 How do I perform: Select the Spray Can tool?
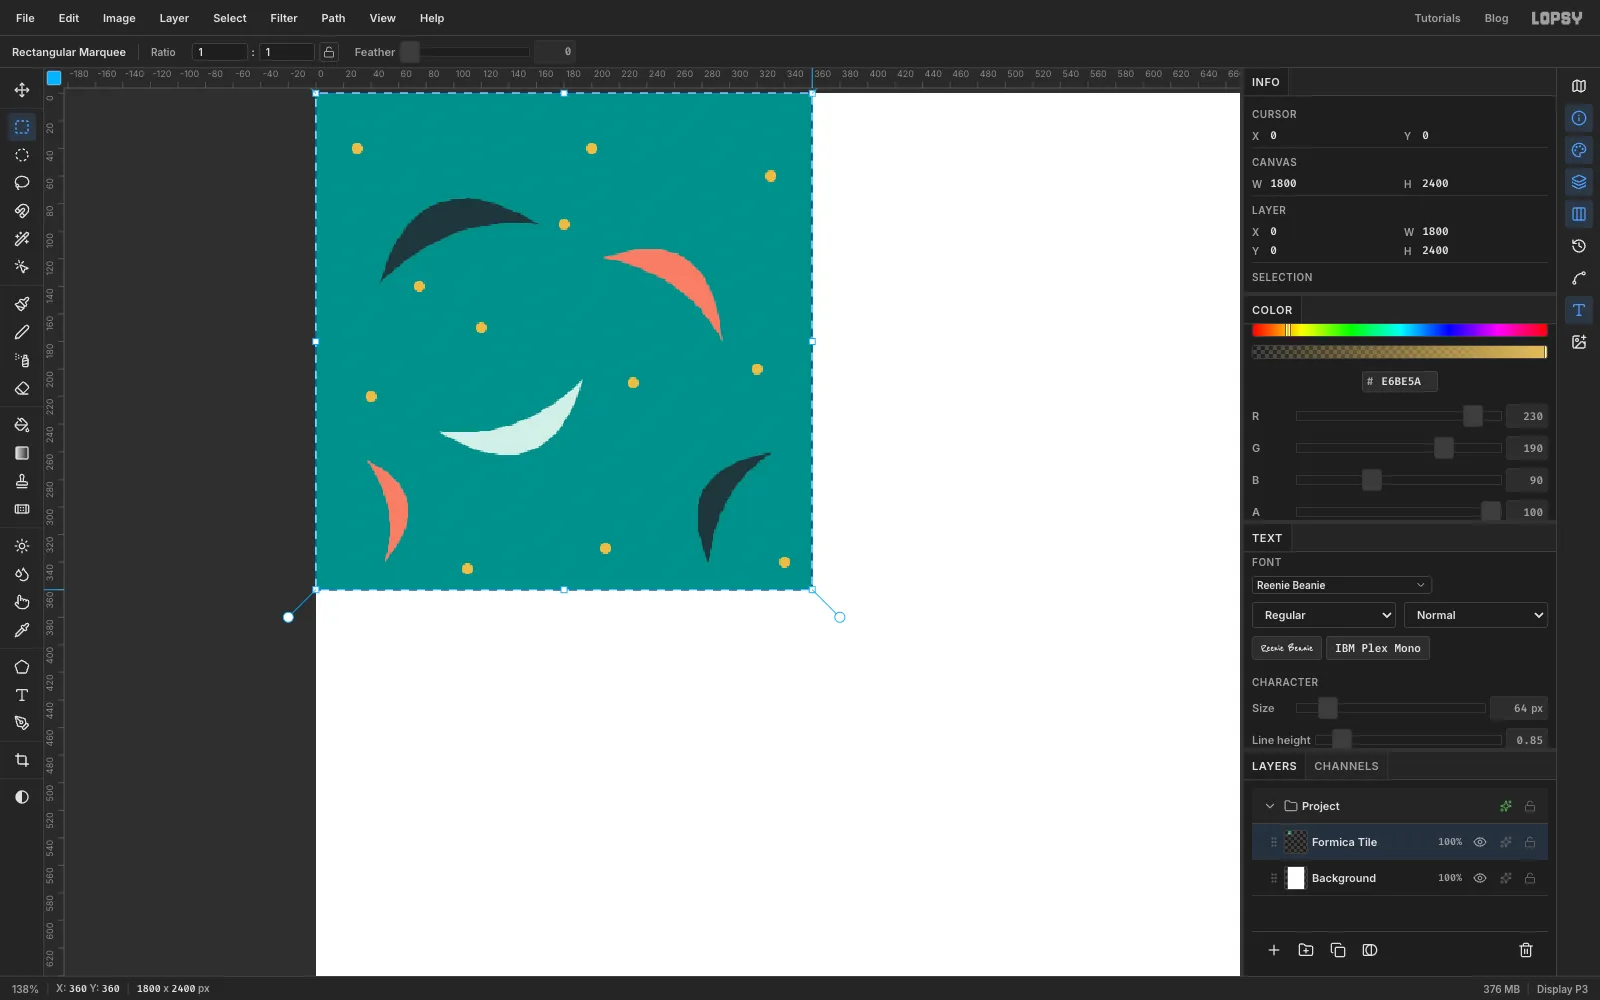pos(22,360)
